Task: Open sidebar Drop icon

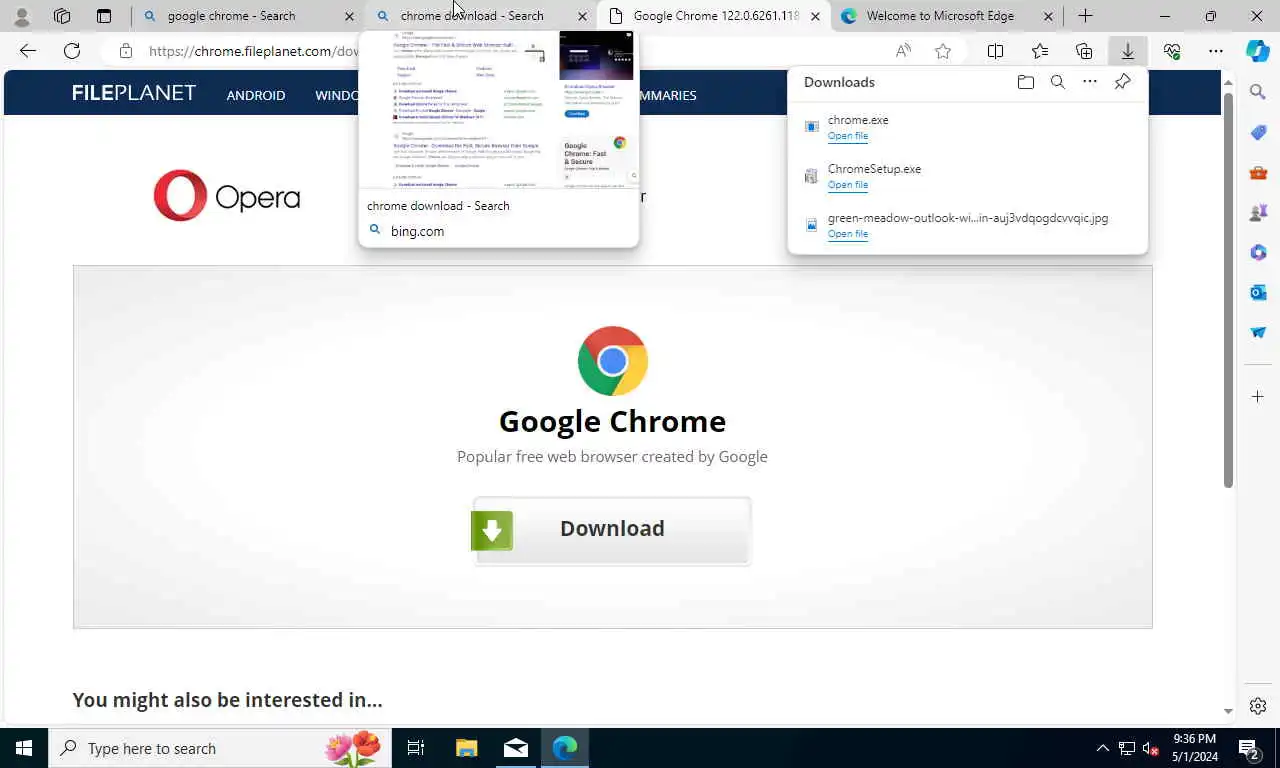Action: click(x=1258, y=333)
